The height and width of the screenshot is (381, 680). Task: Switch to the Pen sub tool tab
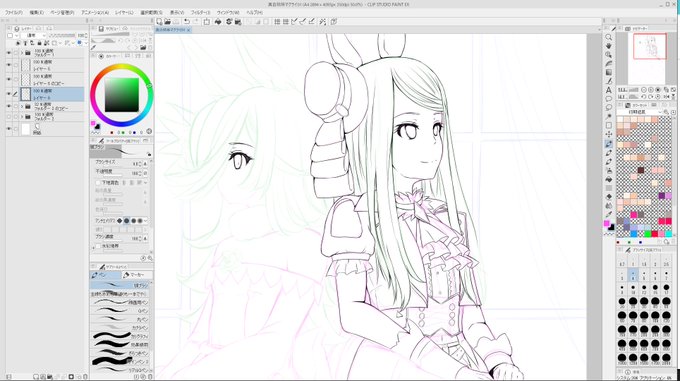click(x=105, y=275)
